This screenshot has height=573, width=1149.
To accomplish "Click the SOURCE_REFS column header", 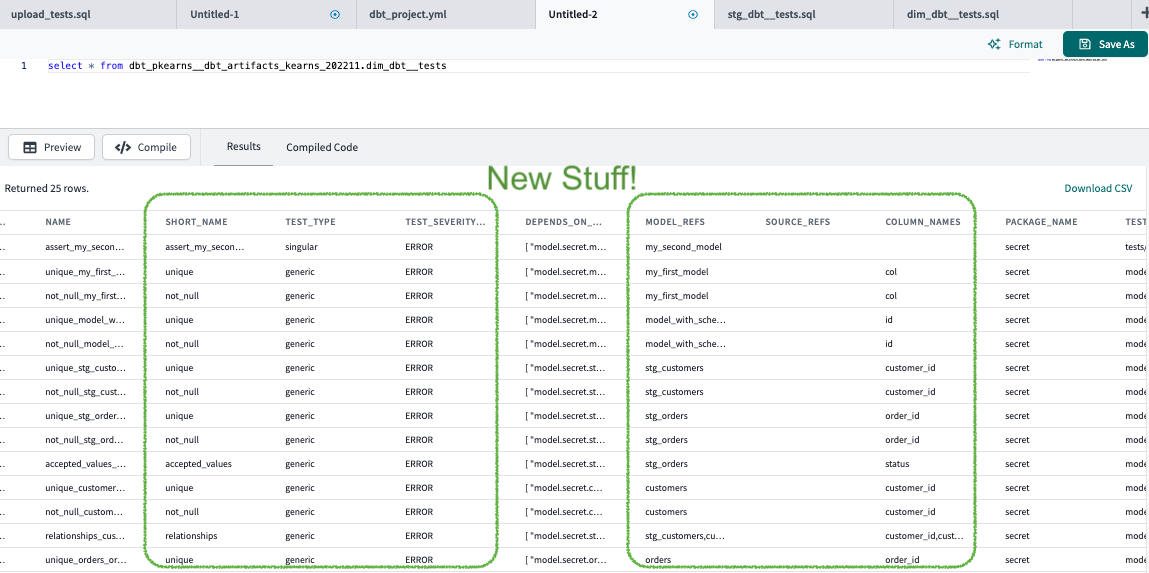I will click(x=797, y=222).
